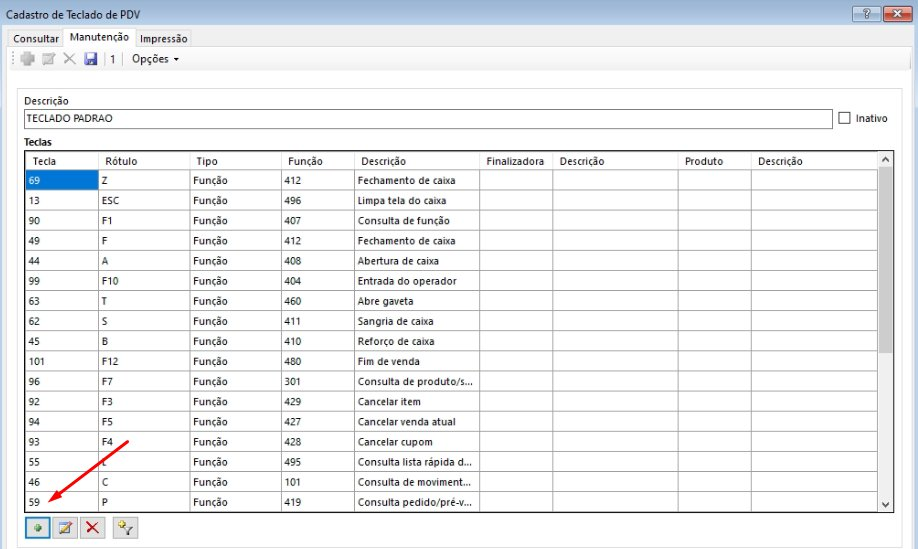Switch to the Consultar tab
Viewport: 918px width, 549px height.
click(36, 38)
